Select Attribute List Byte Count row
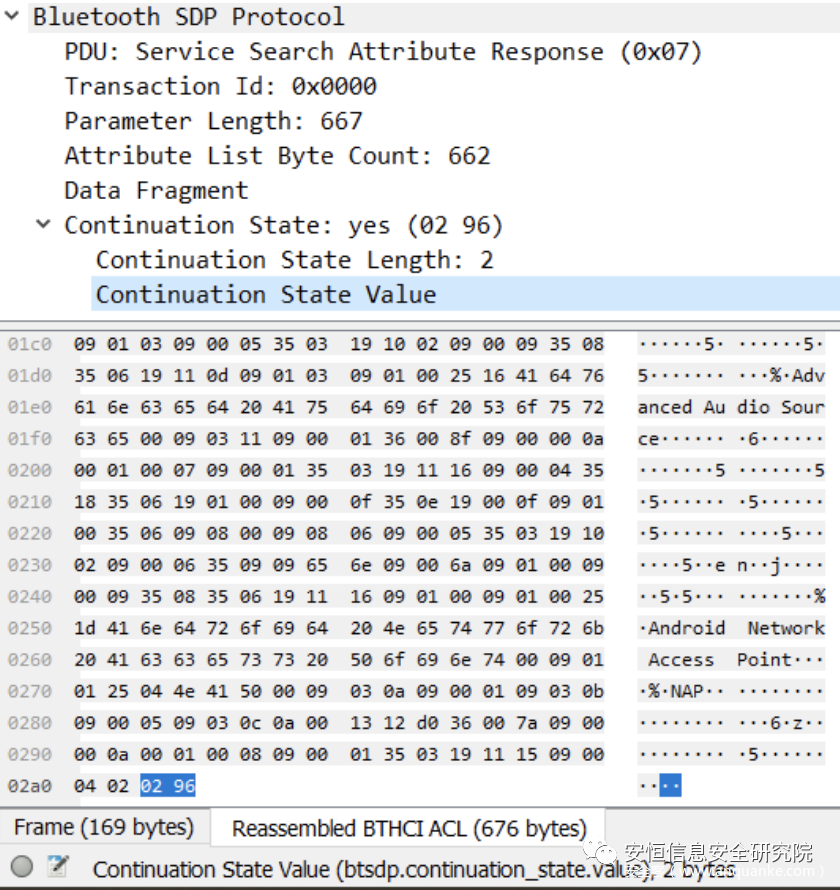The height and width of the screenshot is (890, 840). point(277,156)
